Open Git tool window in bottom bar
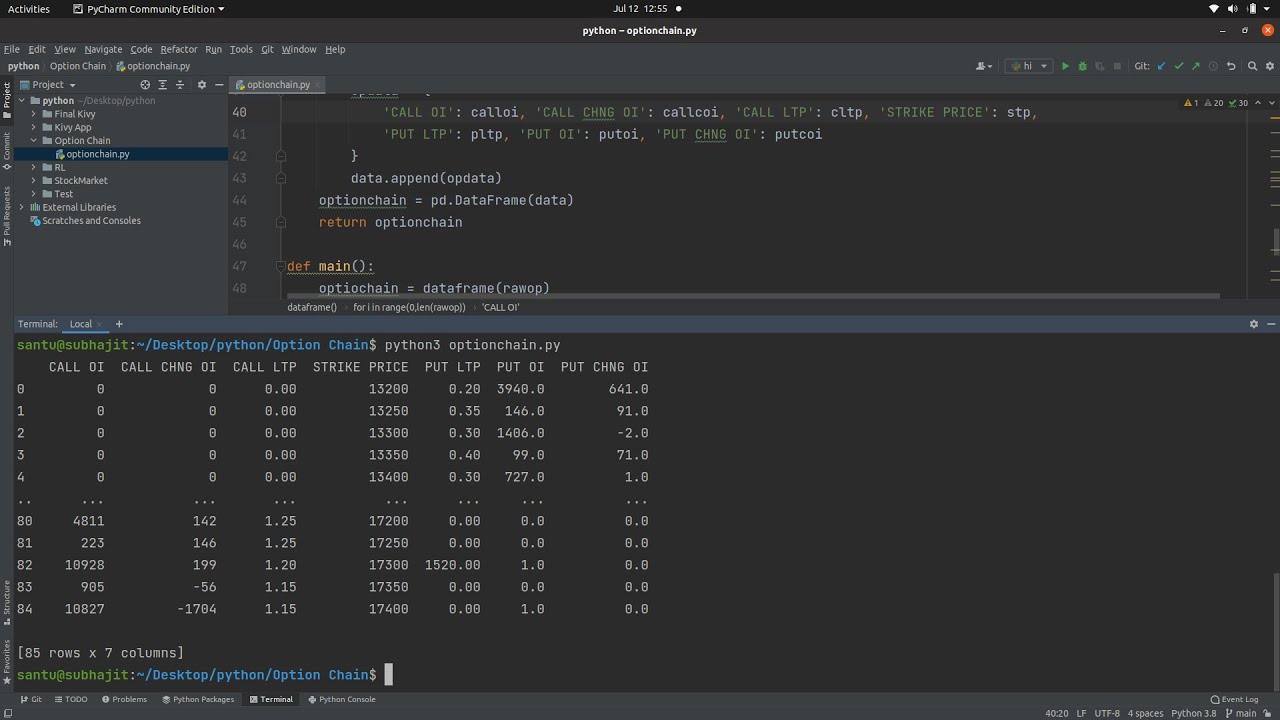Viewport: 1280px width, 720px height. pos(31,699)
